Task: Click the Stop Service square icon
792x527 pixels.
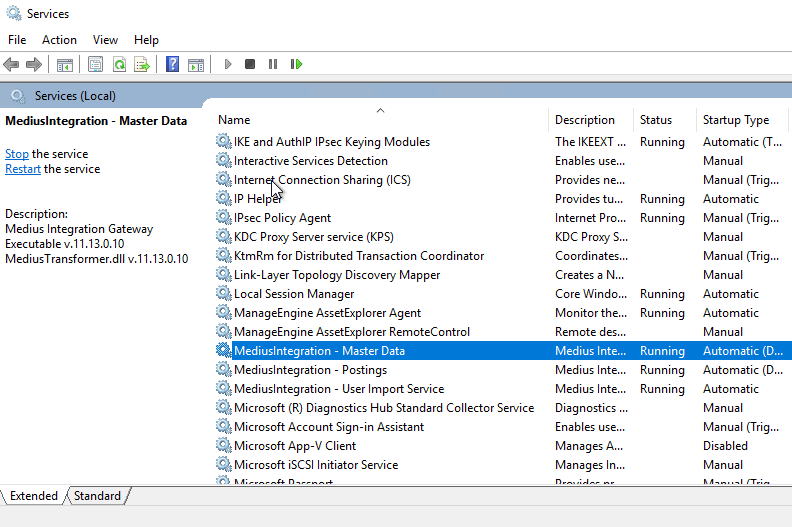Action: pyautogui.click(x=250, y=64)
